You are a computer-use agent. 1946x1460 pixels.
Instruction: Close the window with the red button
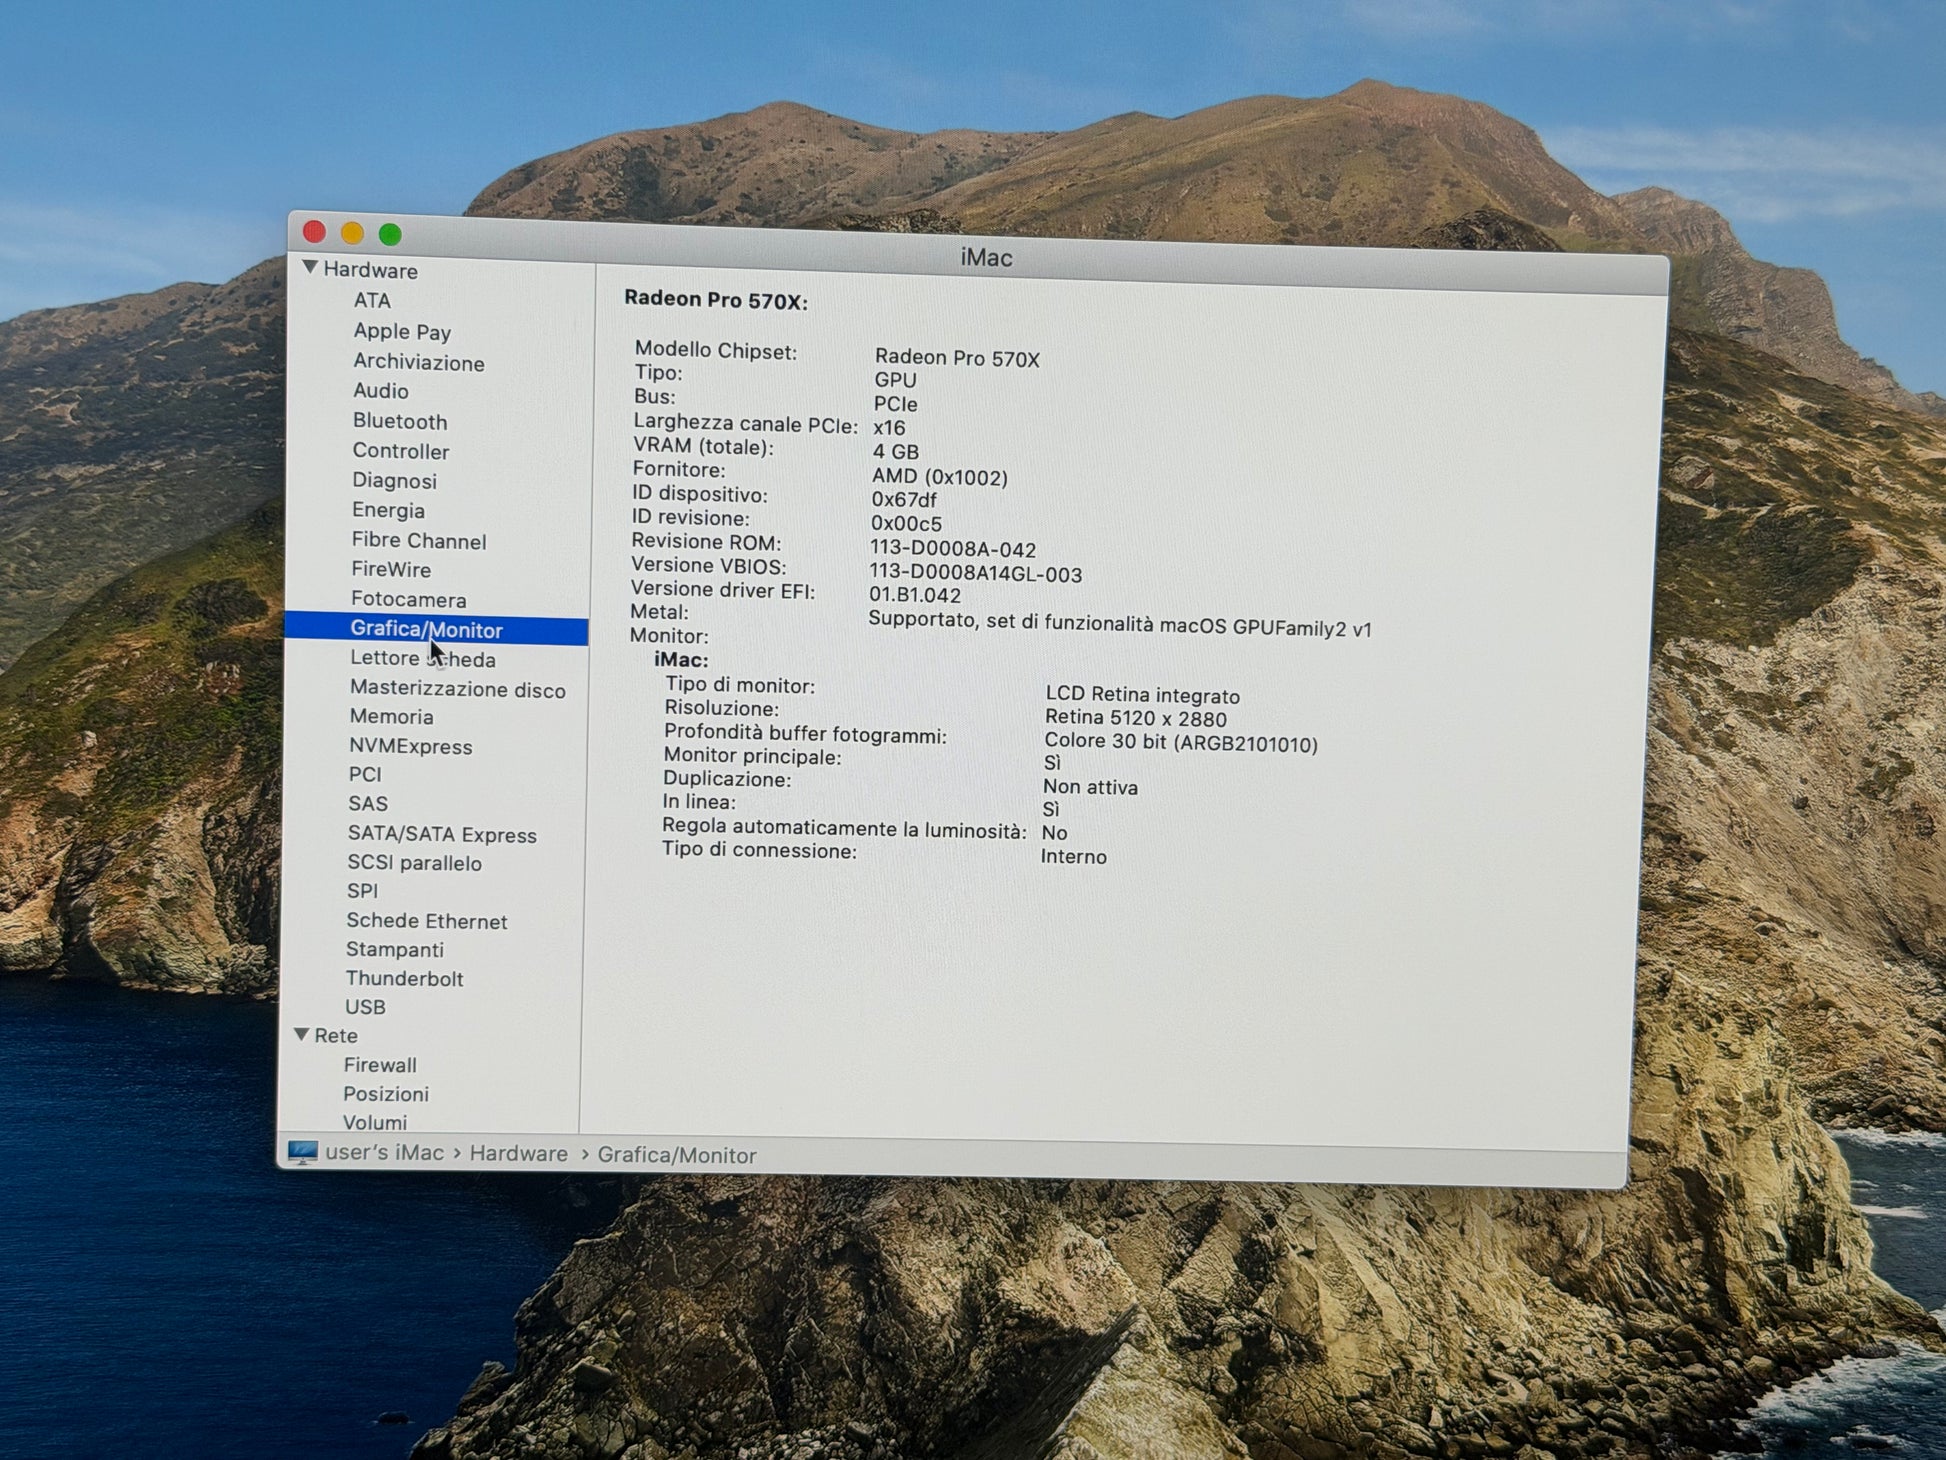pyautogui.click(x=314, y=232)
